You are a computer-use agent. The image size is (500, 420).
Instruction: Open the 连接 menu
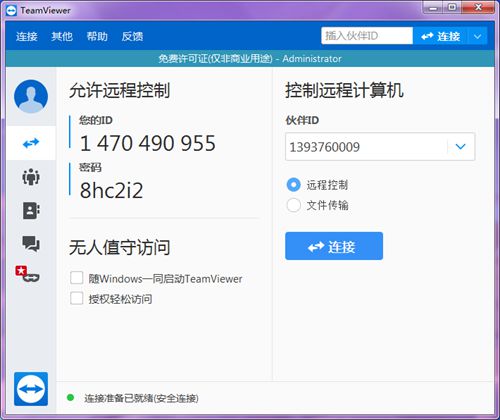(27, 36)
